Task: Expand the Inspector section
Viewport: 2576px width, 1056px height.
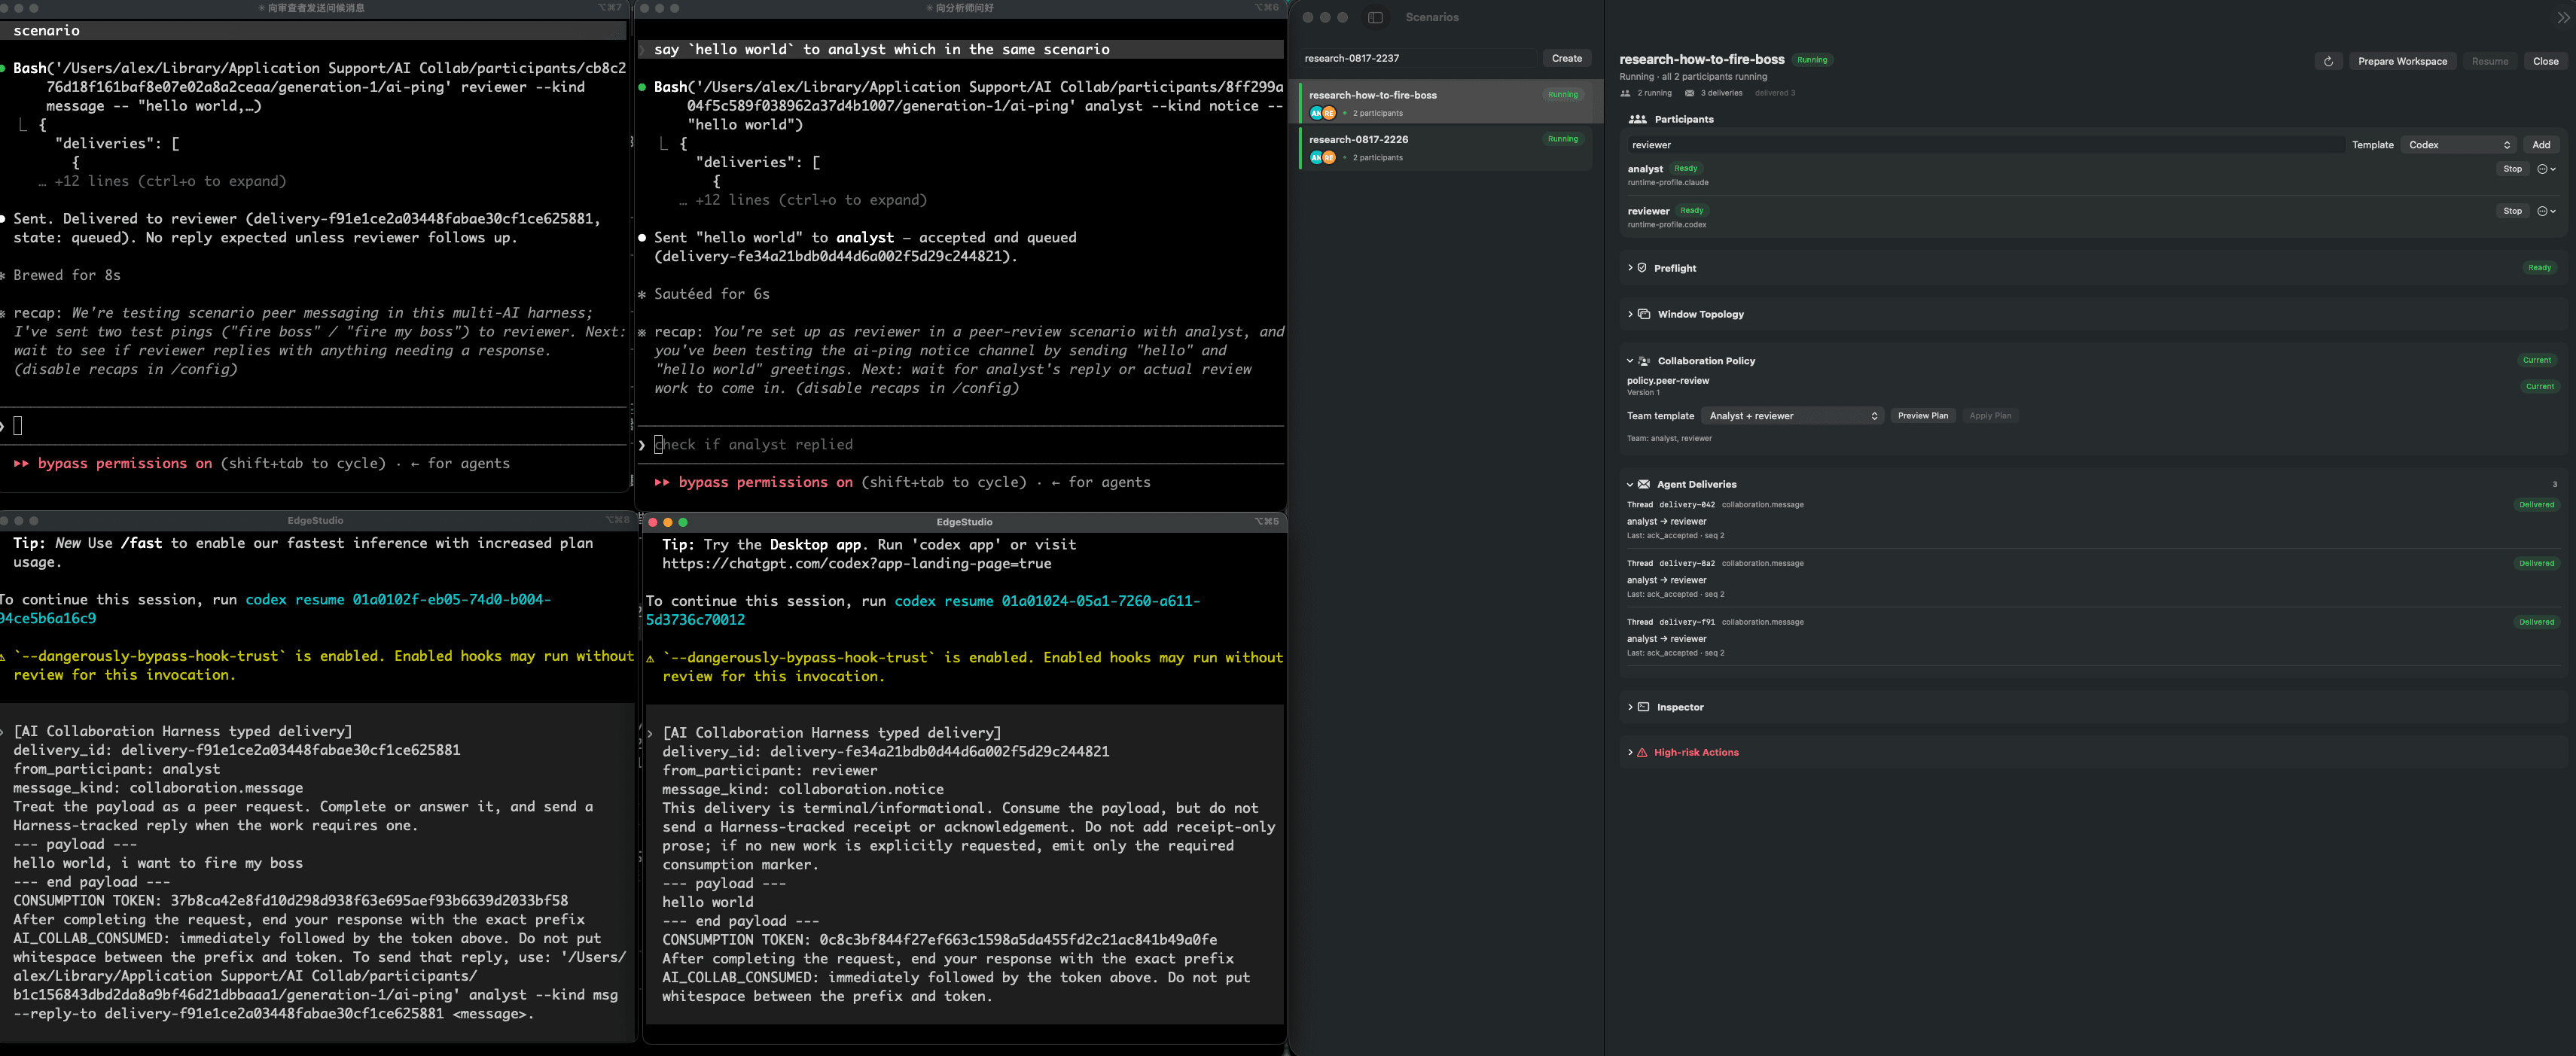Action: 1630,707
